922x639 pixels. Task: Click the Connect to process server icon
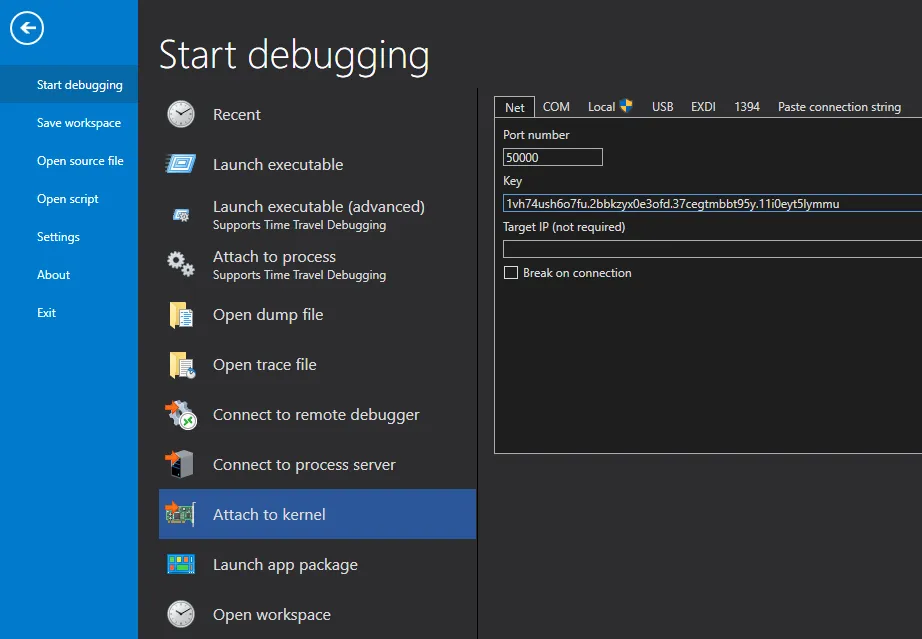point(179,464)
